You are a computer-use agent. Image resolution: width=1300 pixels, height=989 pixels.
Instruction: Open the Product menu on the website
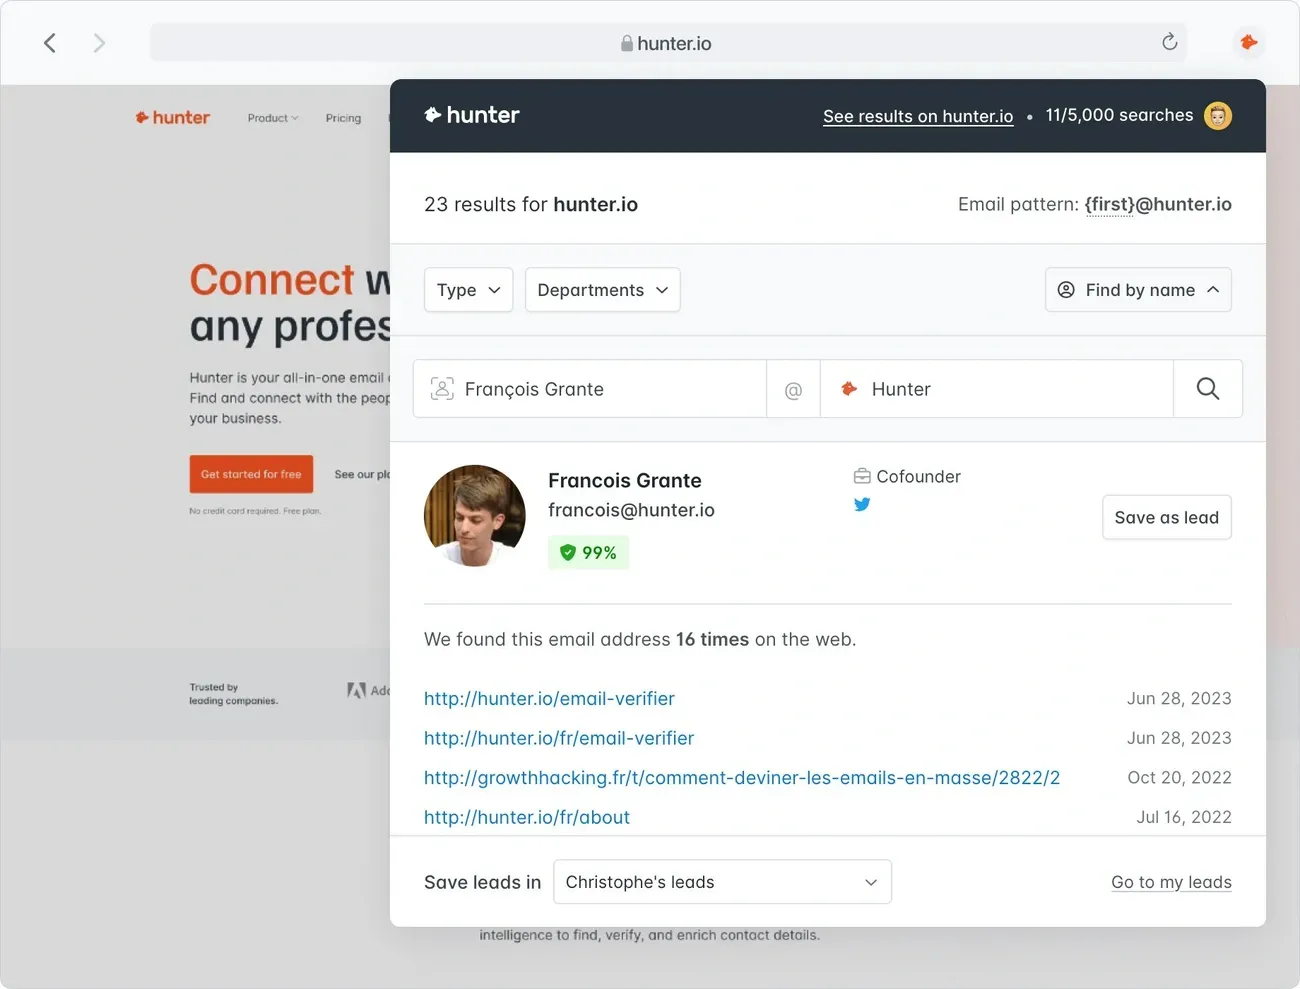[x=272, y=118]
